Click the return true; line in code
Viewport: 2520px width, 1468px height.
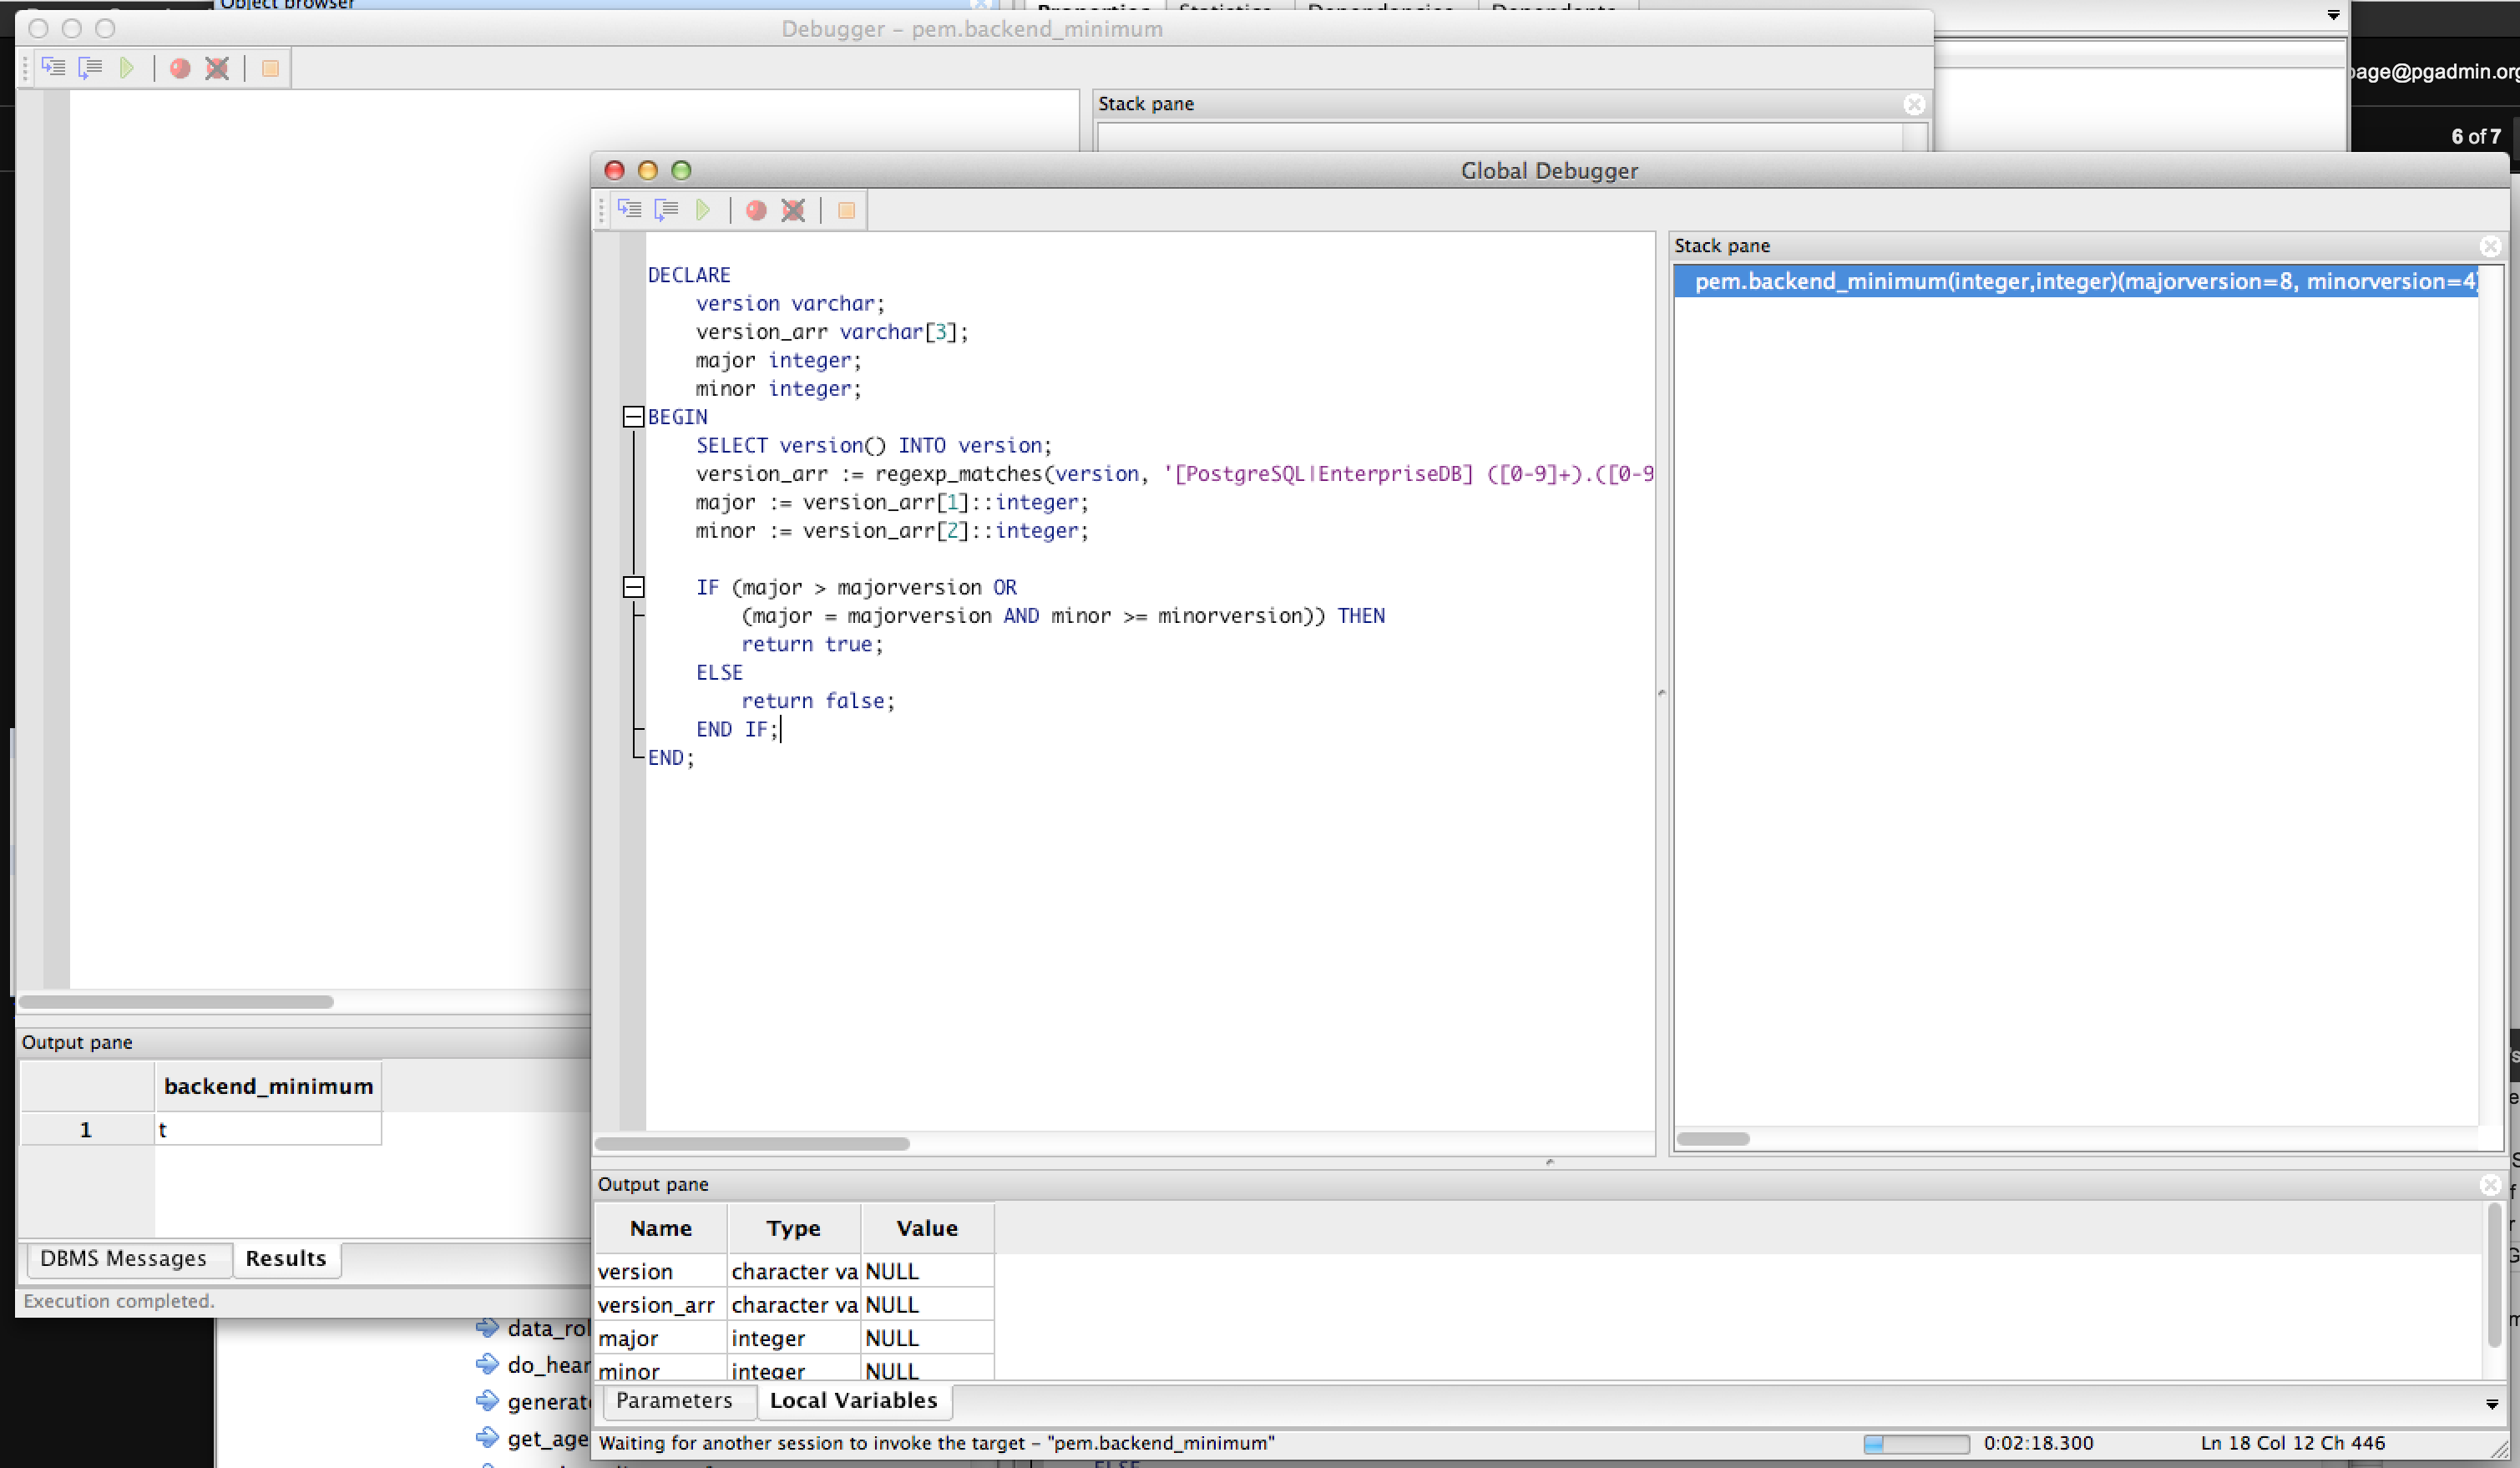click(x=812, y=644)
